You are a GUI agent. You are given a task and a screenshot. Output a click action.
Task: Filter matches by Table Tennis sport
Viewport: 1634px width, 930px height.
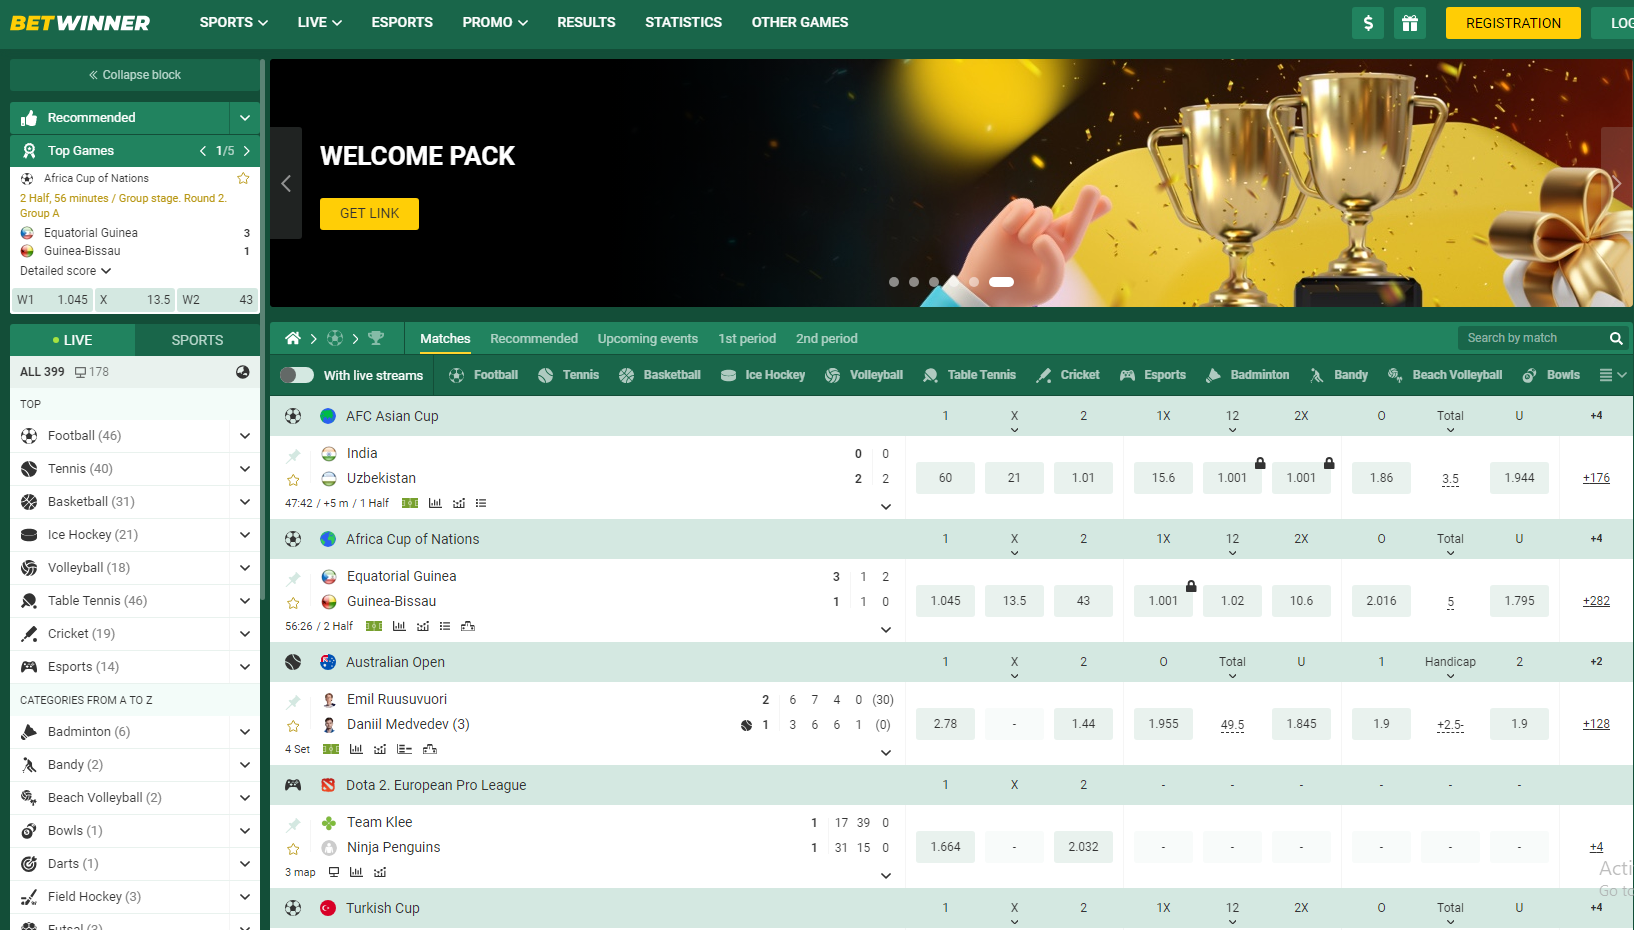pos(969,375)
